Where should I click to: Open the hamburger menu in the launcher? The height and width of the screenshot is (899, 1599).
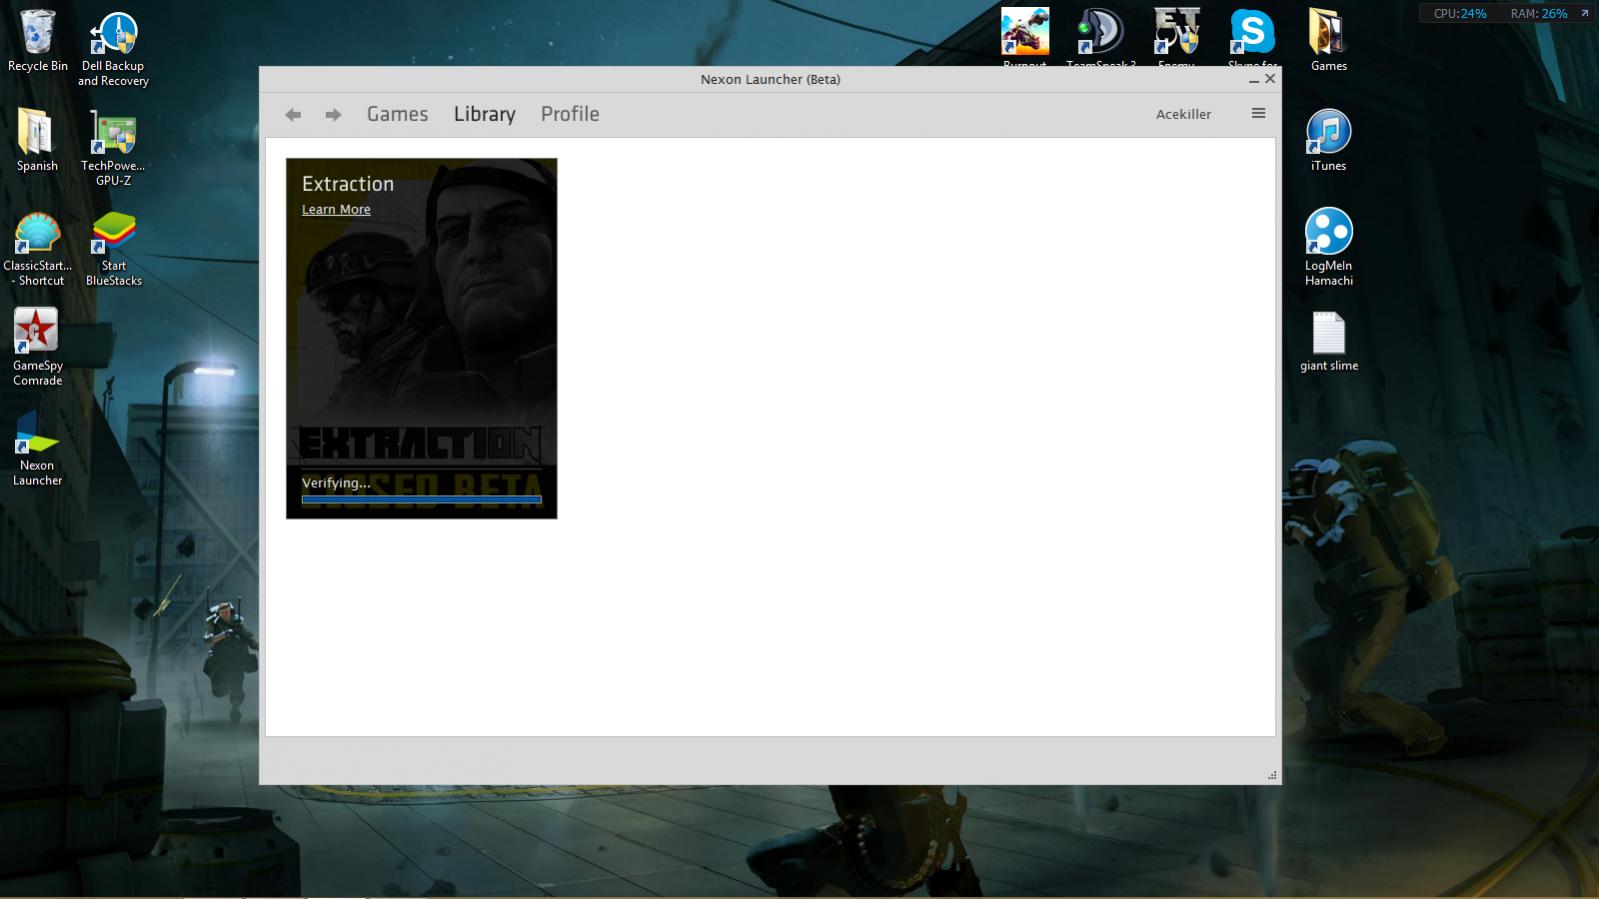coord(1258,114)
